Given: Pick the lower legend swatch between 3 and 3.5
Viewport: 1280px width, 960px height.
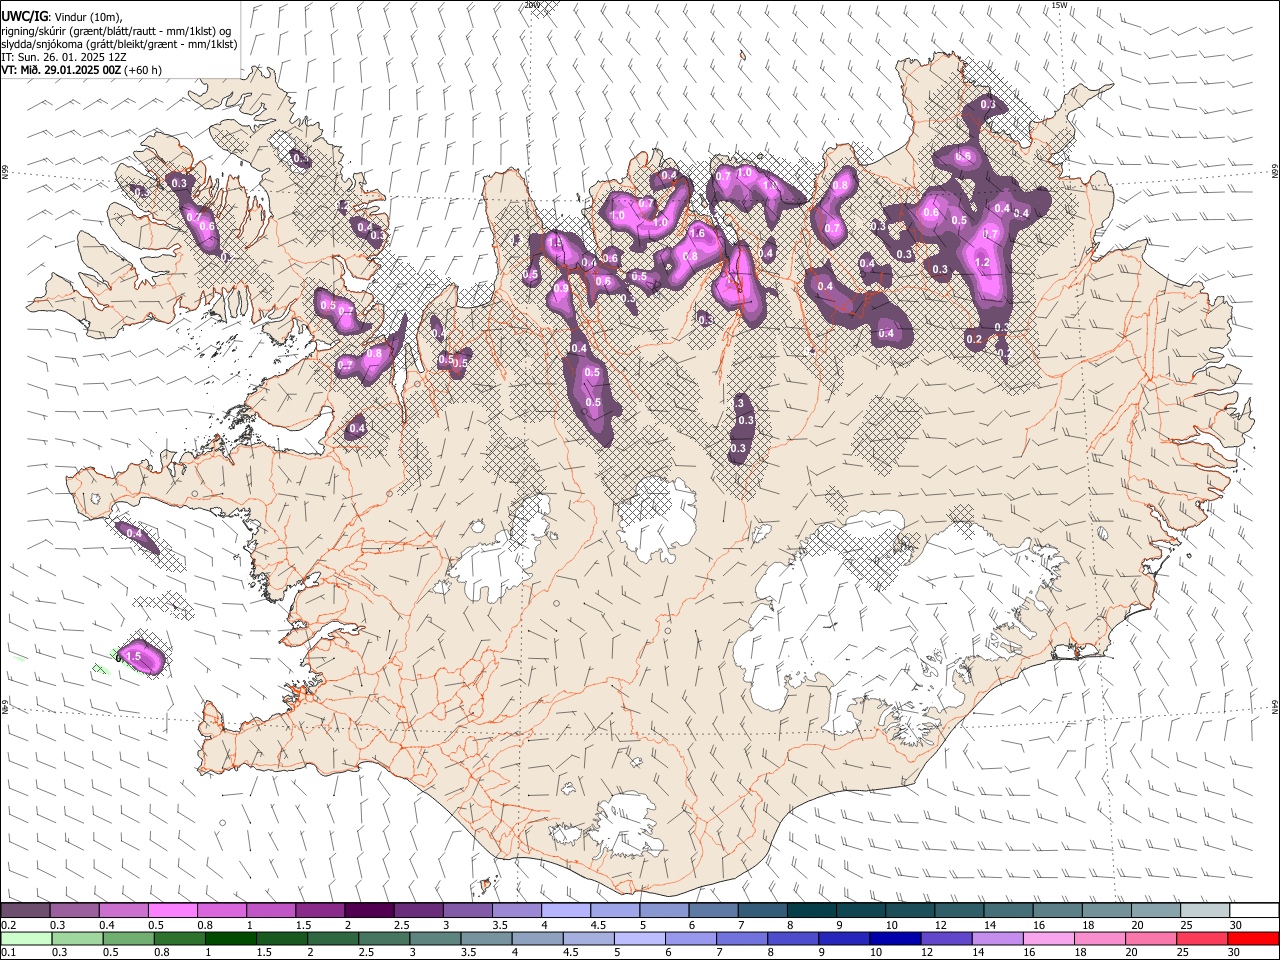Looking at the screenshot, I should [x=435, y=938].
